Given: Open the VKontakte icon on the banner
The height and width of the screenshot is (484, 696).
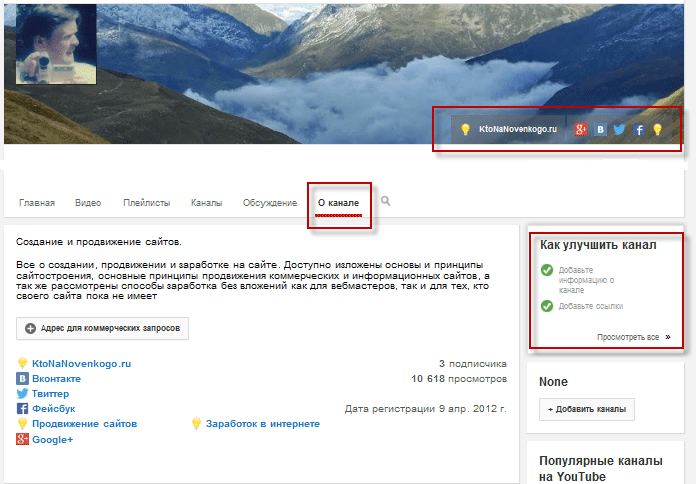Looking at the screenshot, I should point(600,129).
